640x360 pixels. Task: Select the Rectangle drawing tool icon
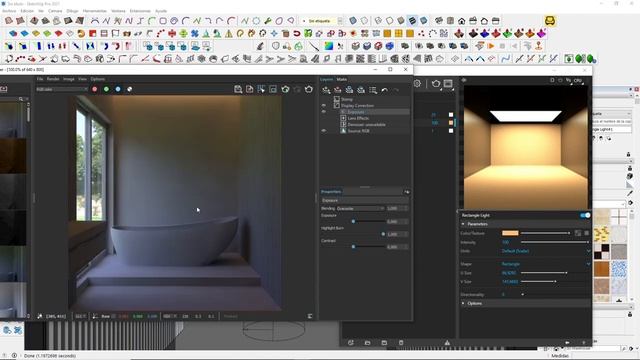click(163, 21)
